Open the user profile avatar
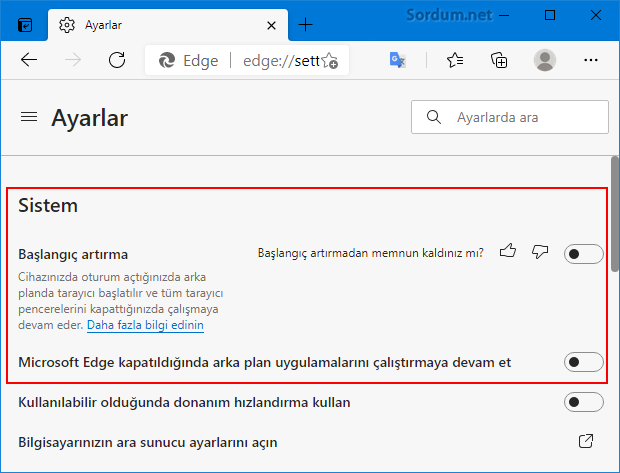 (545, 60)
